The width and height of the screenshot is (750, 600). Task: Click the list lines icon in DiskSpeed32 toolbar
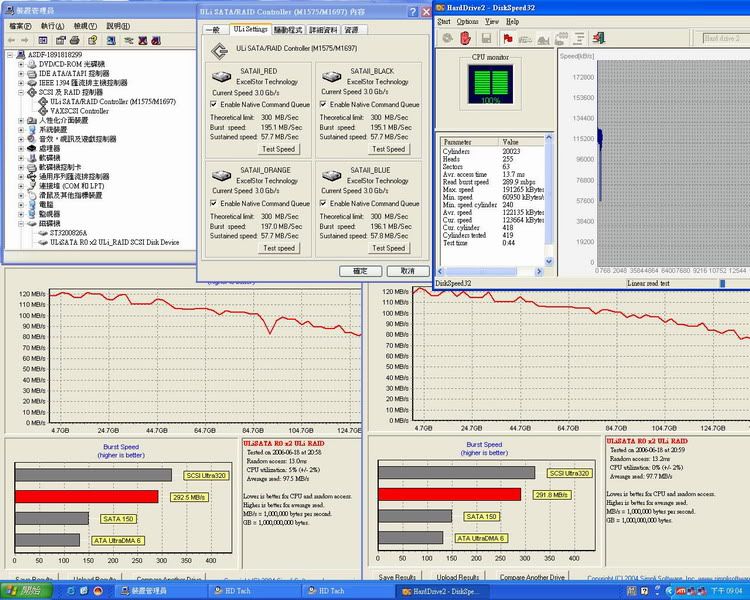point(579,38)
